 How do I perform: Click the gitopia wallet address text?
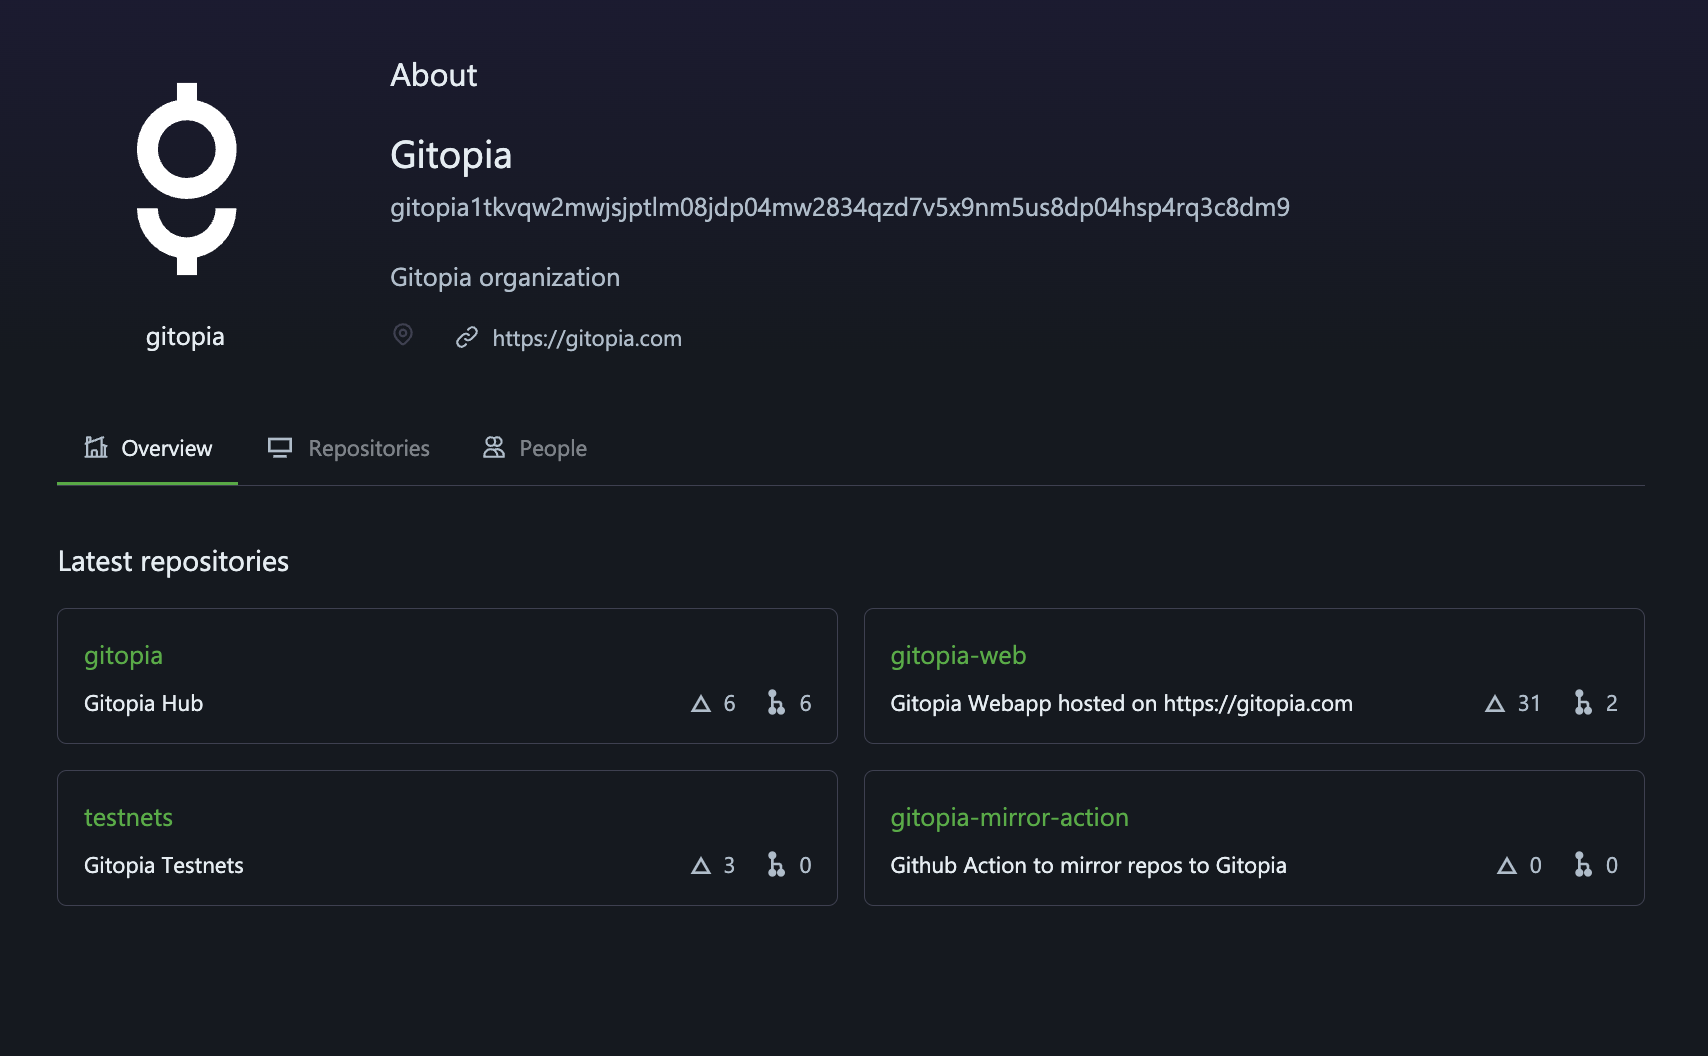pyautogui.click(x=840, y=208)
